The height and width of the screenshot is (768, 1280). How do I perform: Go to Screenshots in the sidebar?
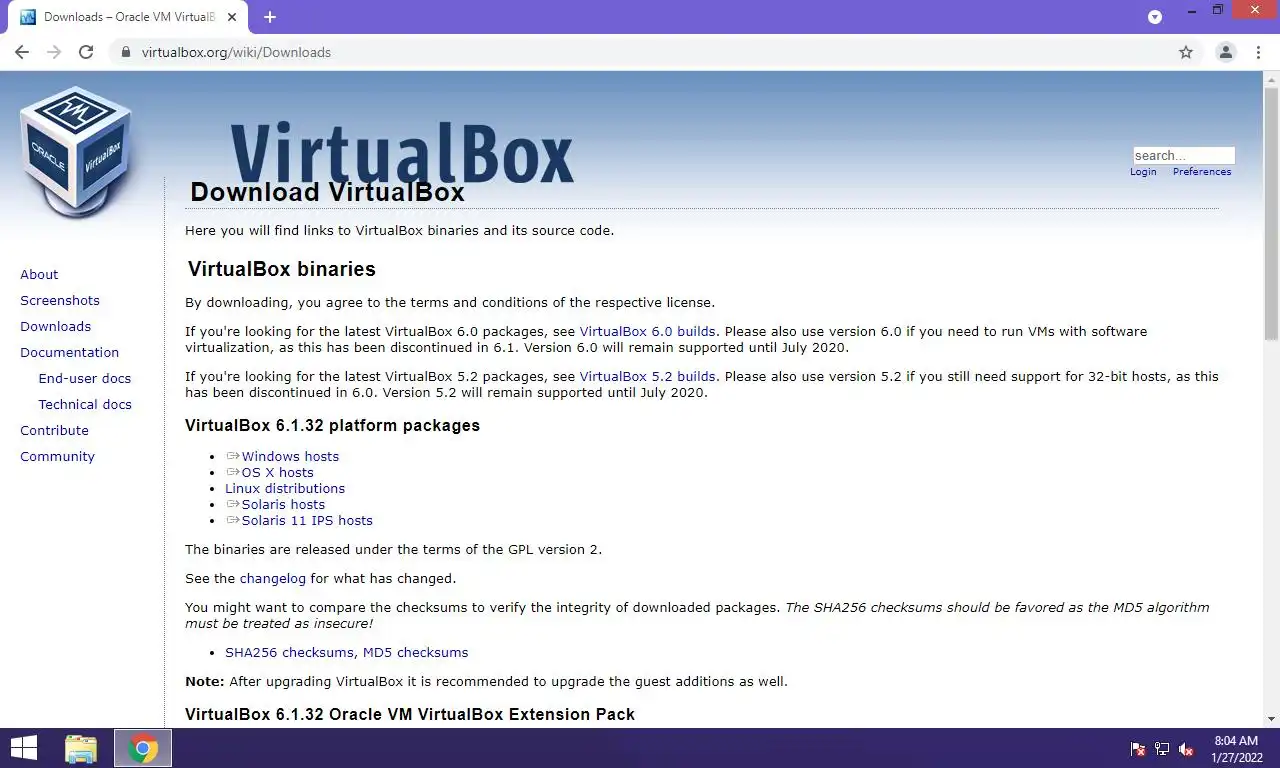point(60,300)
